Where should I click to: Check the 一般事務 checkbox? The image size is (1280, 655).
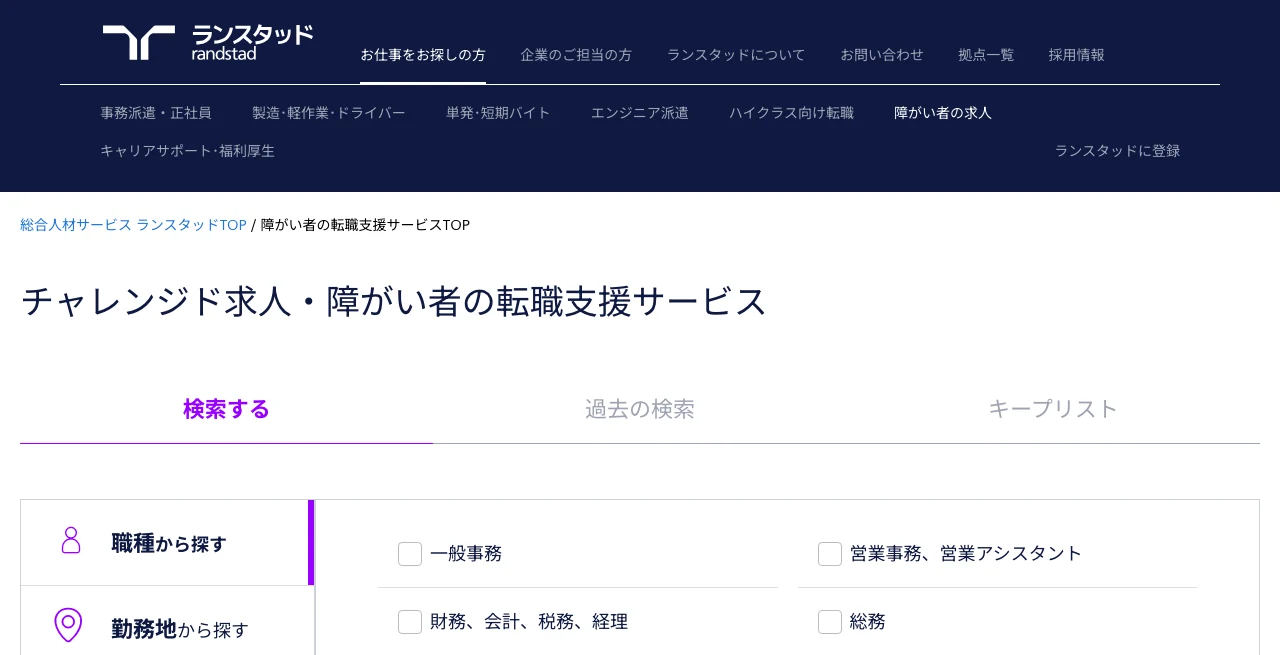(410, 554)
